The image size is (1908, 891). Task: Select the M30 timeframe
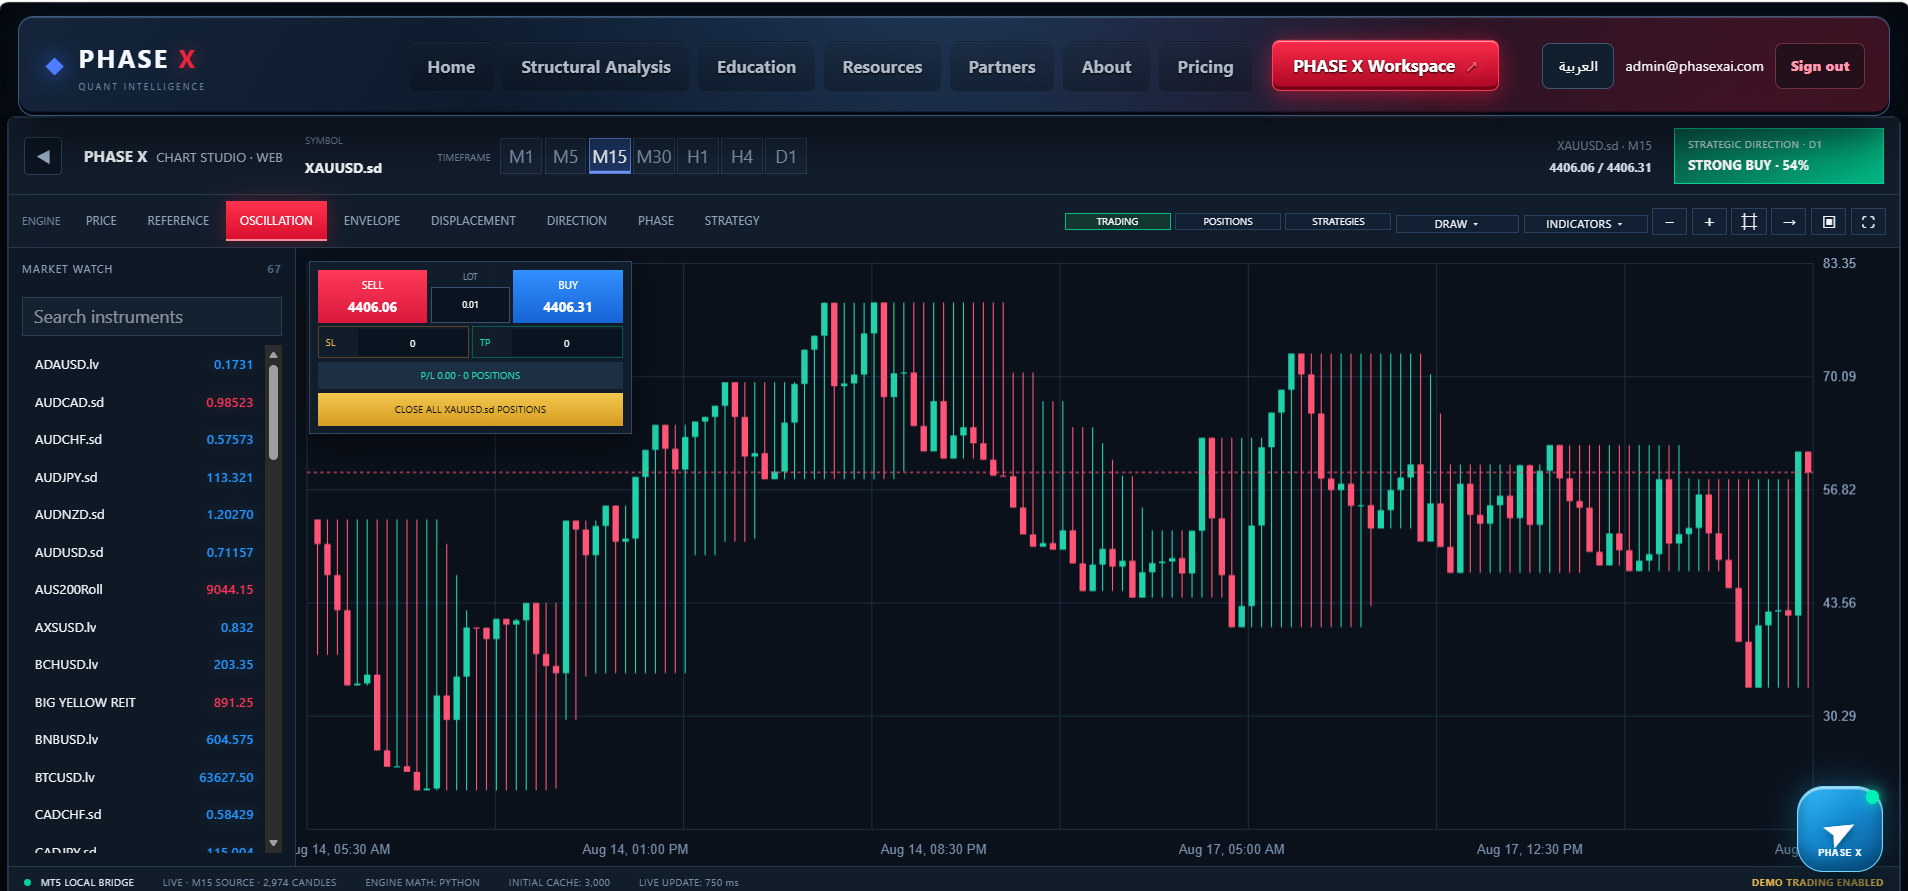654,157
